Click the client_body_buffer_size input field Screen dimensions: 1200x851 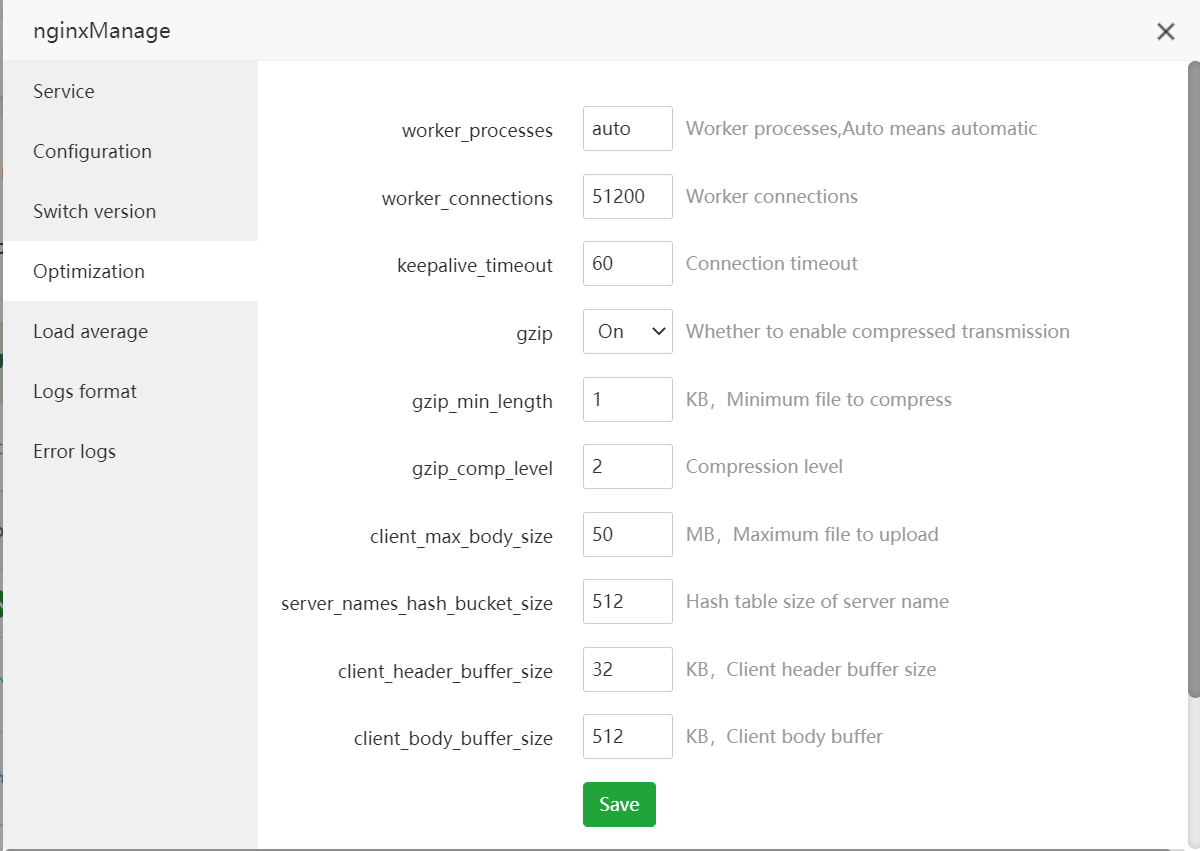click(627, 737)
